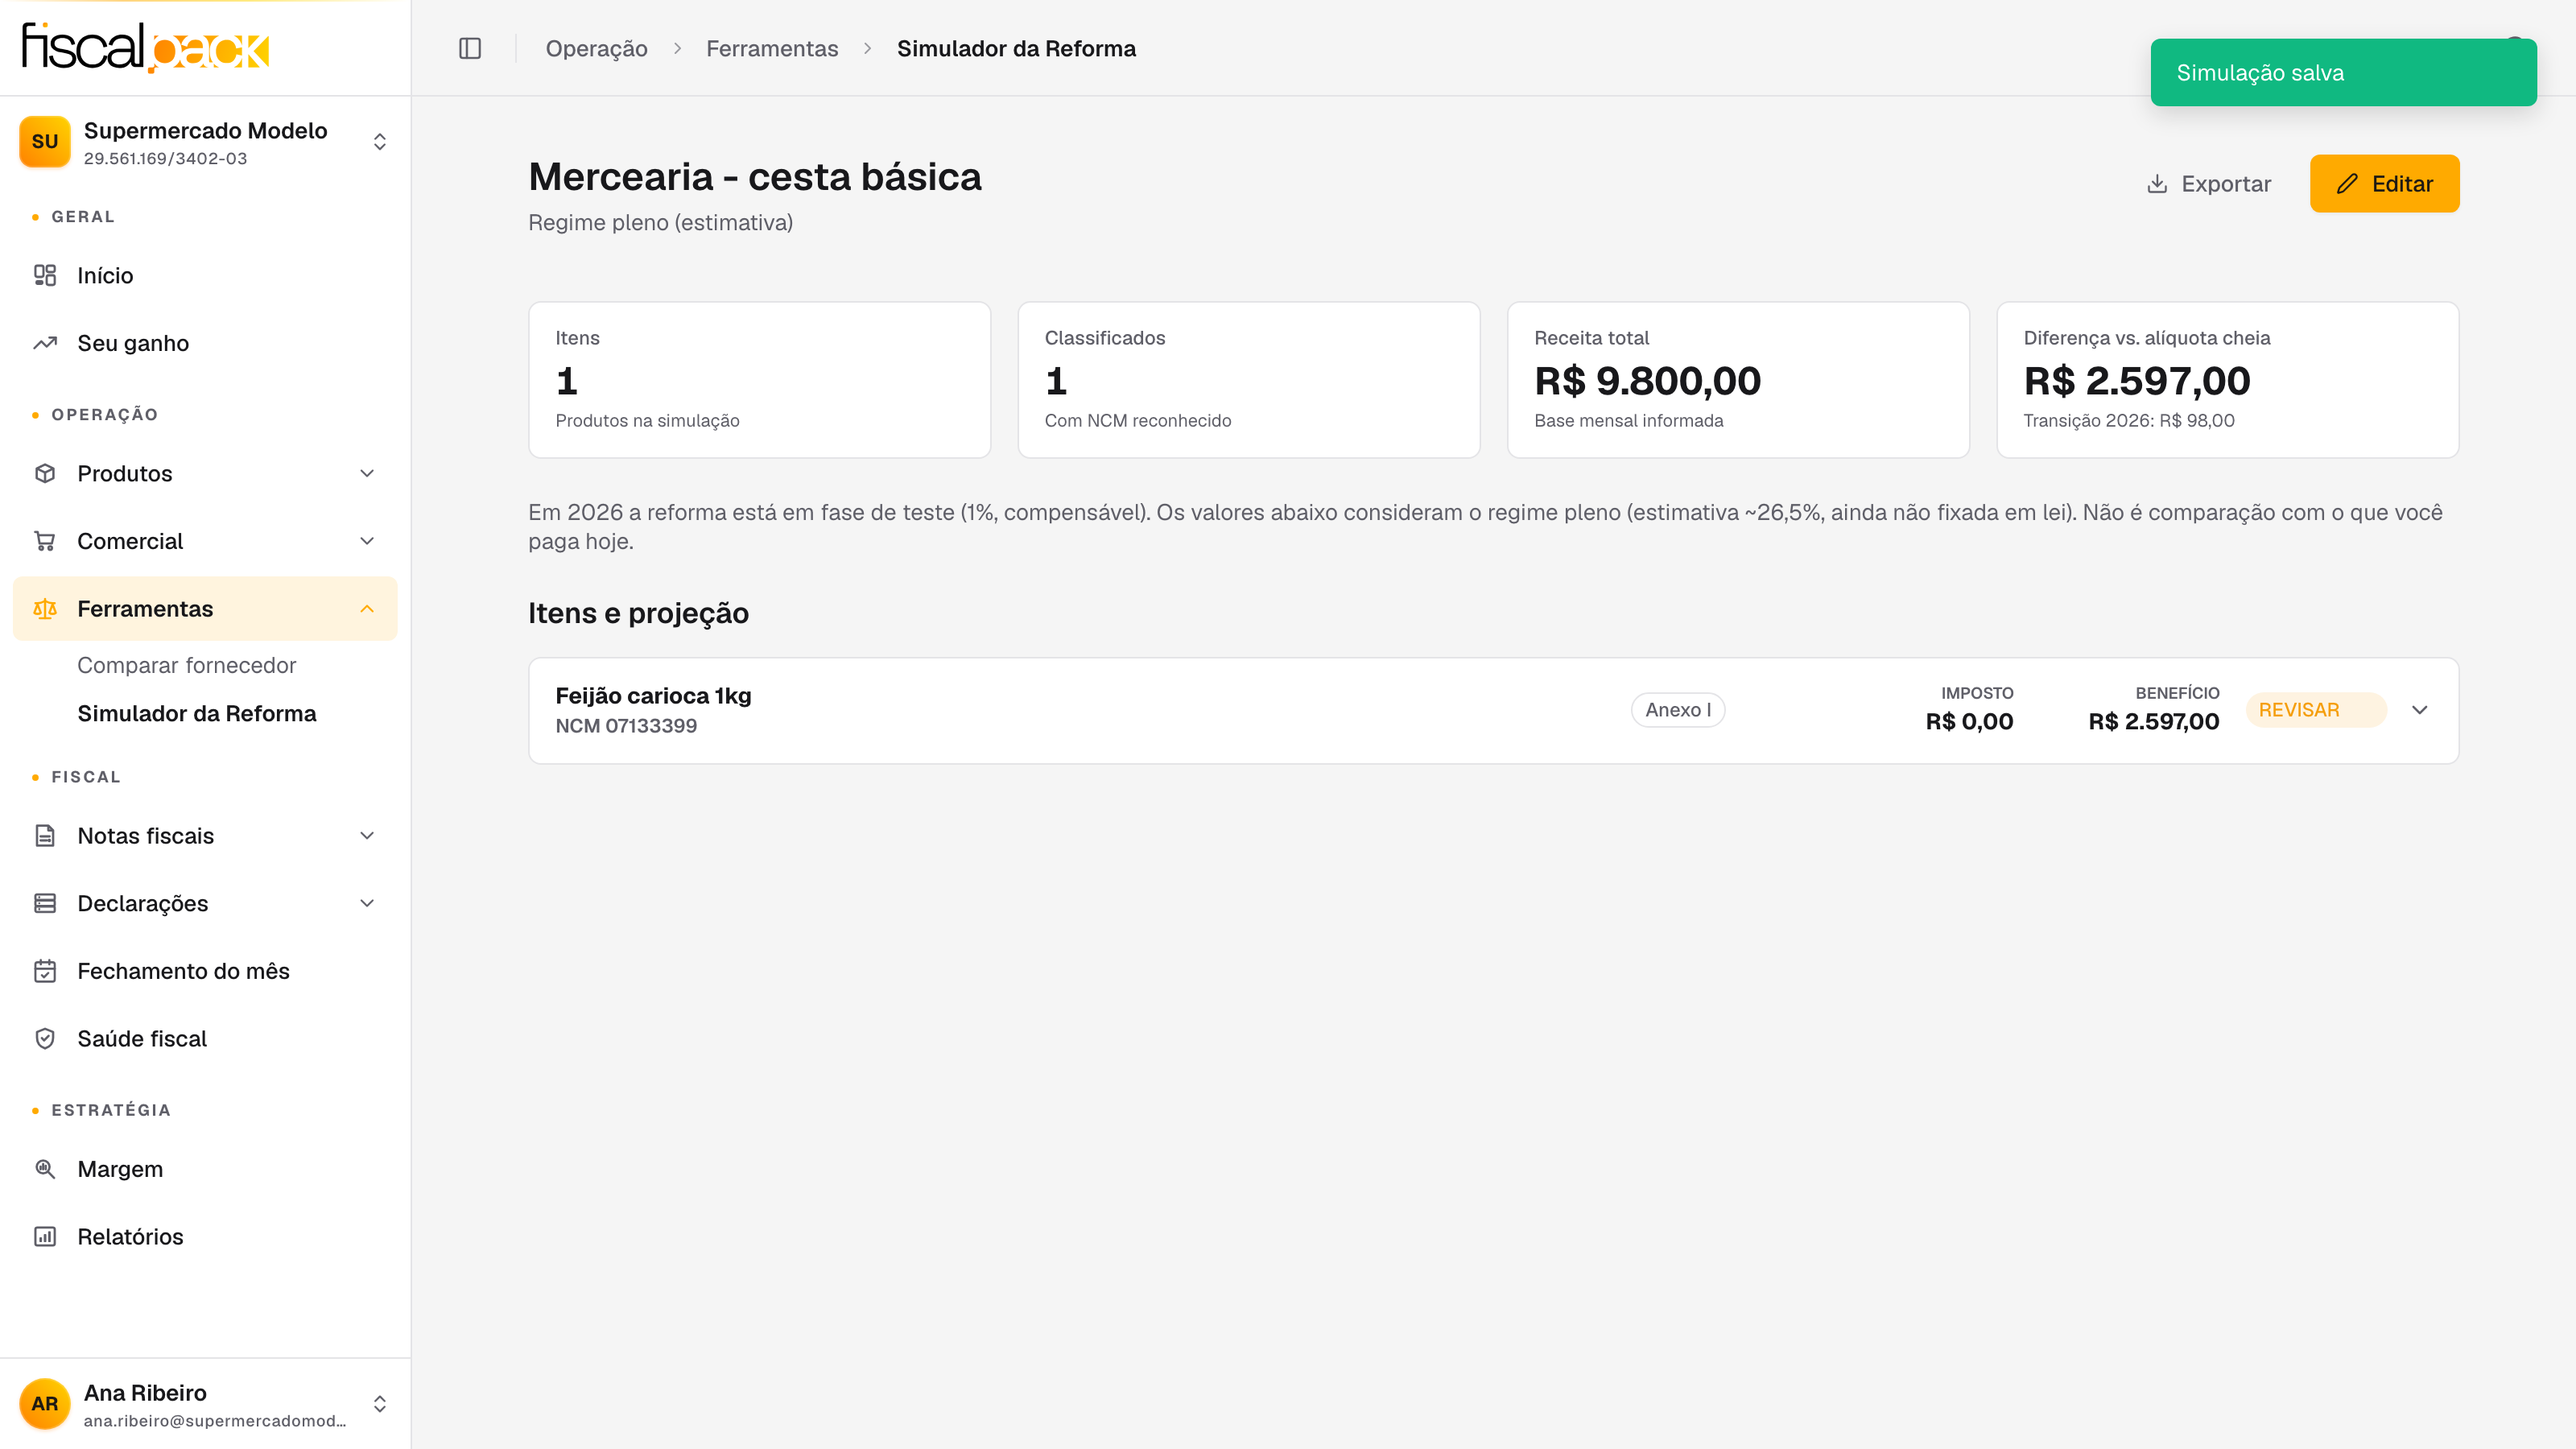Viewport: 2576px width, 1449px height.
Task: Click the R$ 2.597,00 BENEFÍCIO value
Action: tap(2154, 721)
